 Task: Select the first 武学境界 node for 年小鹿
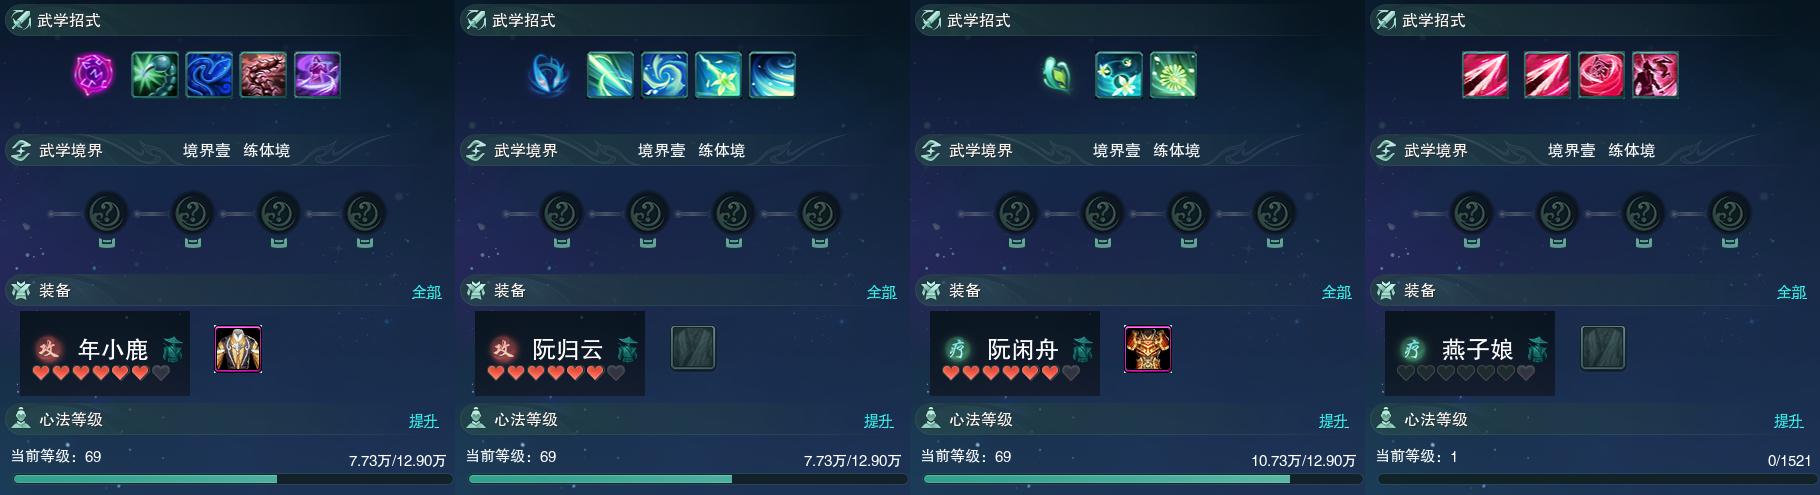[107, 214]
